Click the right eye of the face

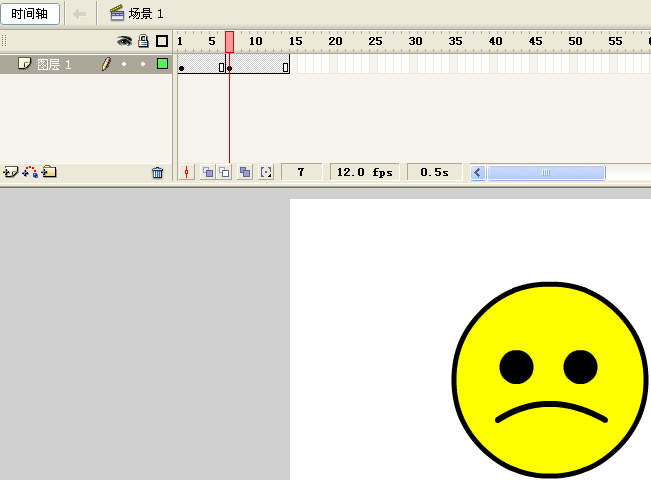(x=580, y=367)
